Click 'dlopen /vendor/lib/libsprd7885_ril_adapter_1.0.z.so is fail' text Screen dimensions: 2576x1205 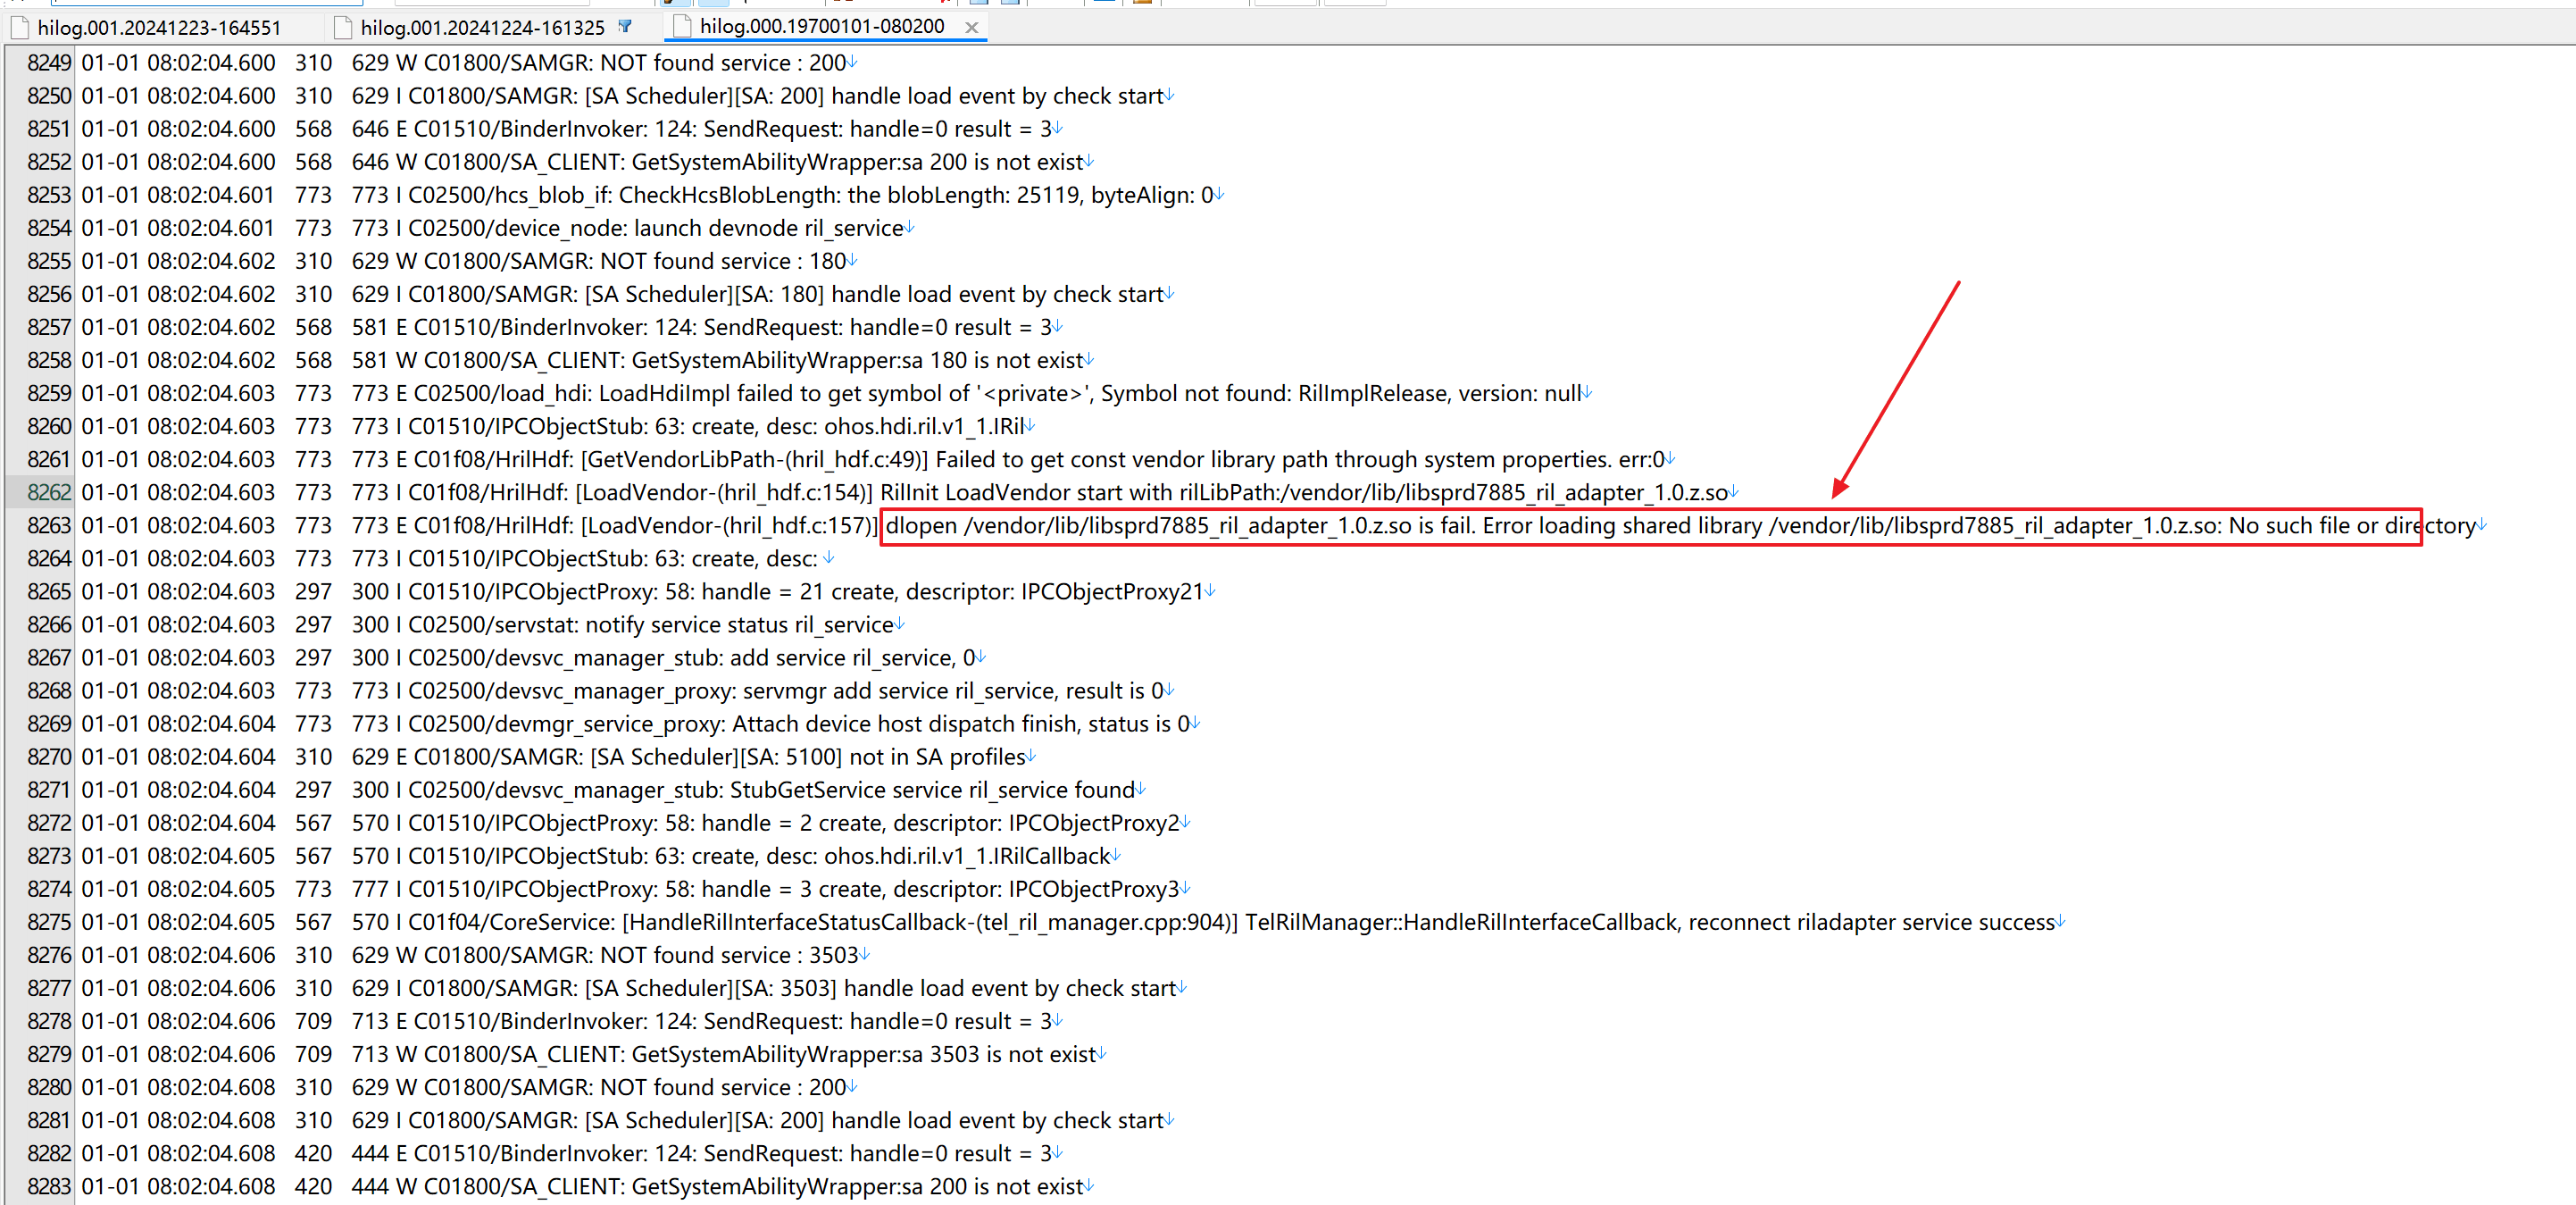[1181, 525]
